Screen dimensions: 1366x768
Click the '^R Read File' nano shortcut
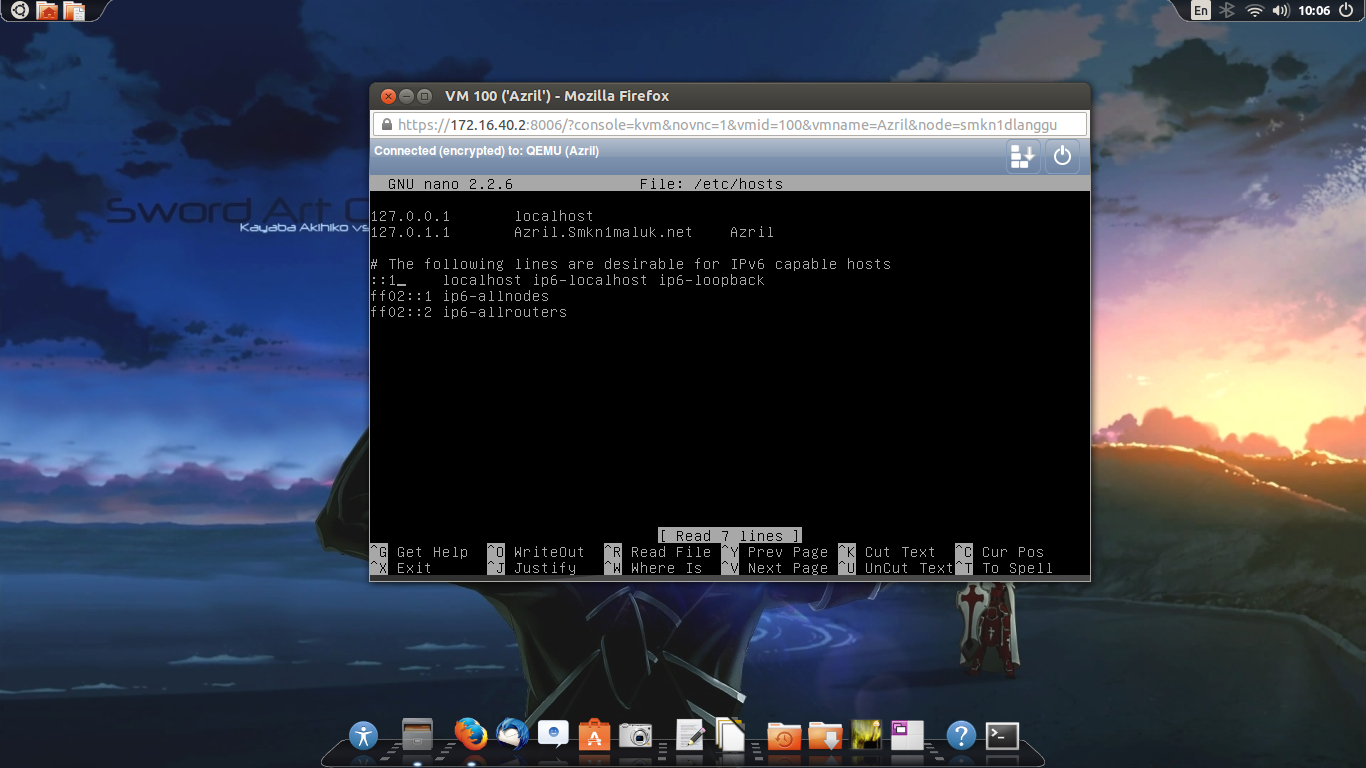(x=657, y=552)
